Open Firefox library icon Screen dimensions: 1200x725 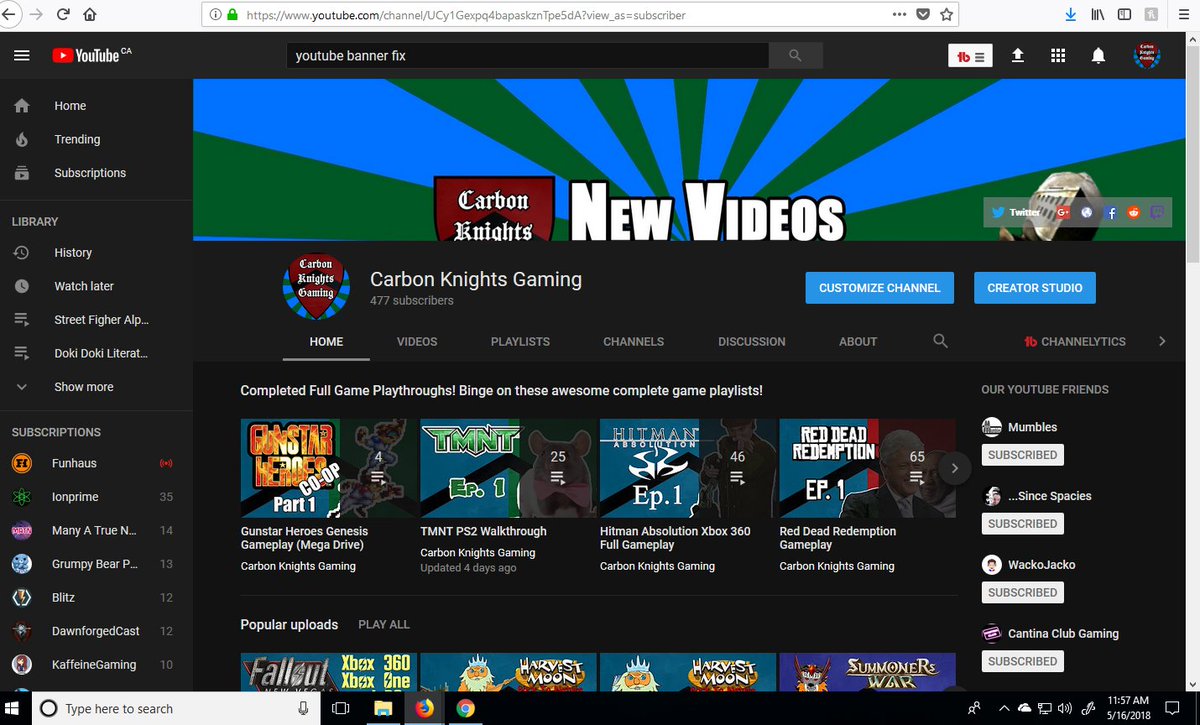point(1098,15)
